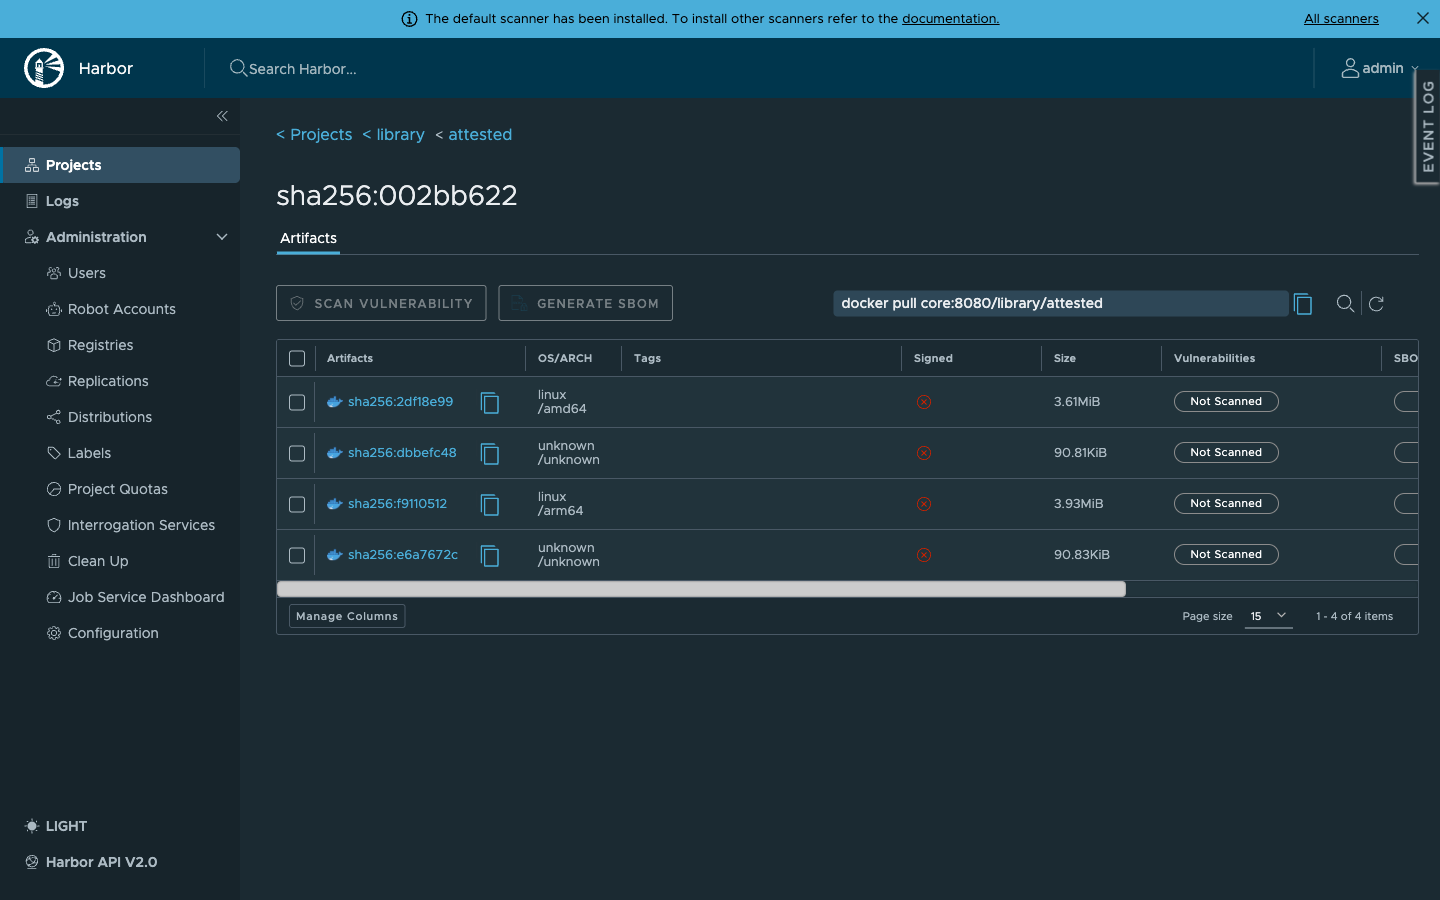Viewport: 1440px width, 900px height.
Task: Click the signed status icon for sha256:2df18e99
Action: pyautogui.click(x=924, y=402)
